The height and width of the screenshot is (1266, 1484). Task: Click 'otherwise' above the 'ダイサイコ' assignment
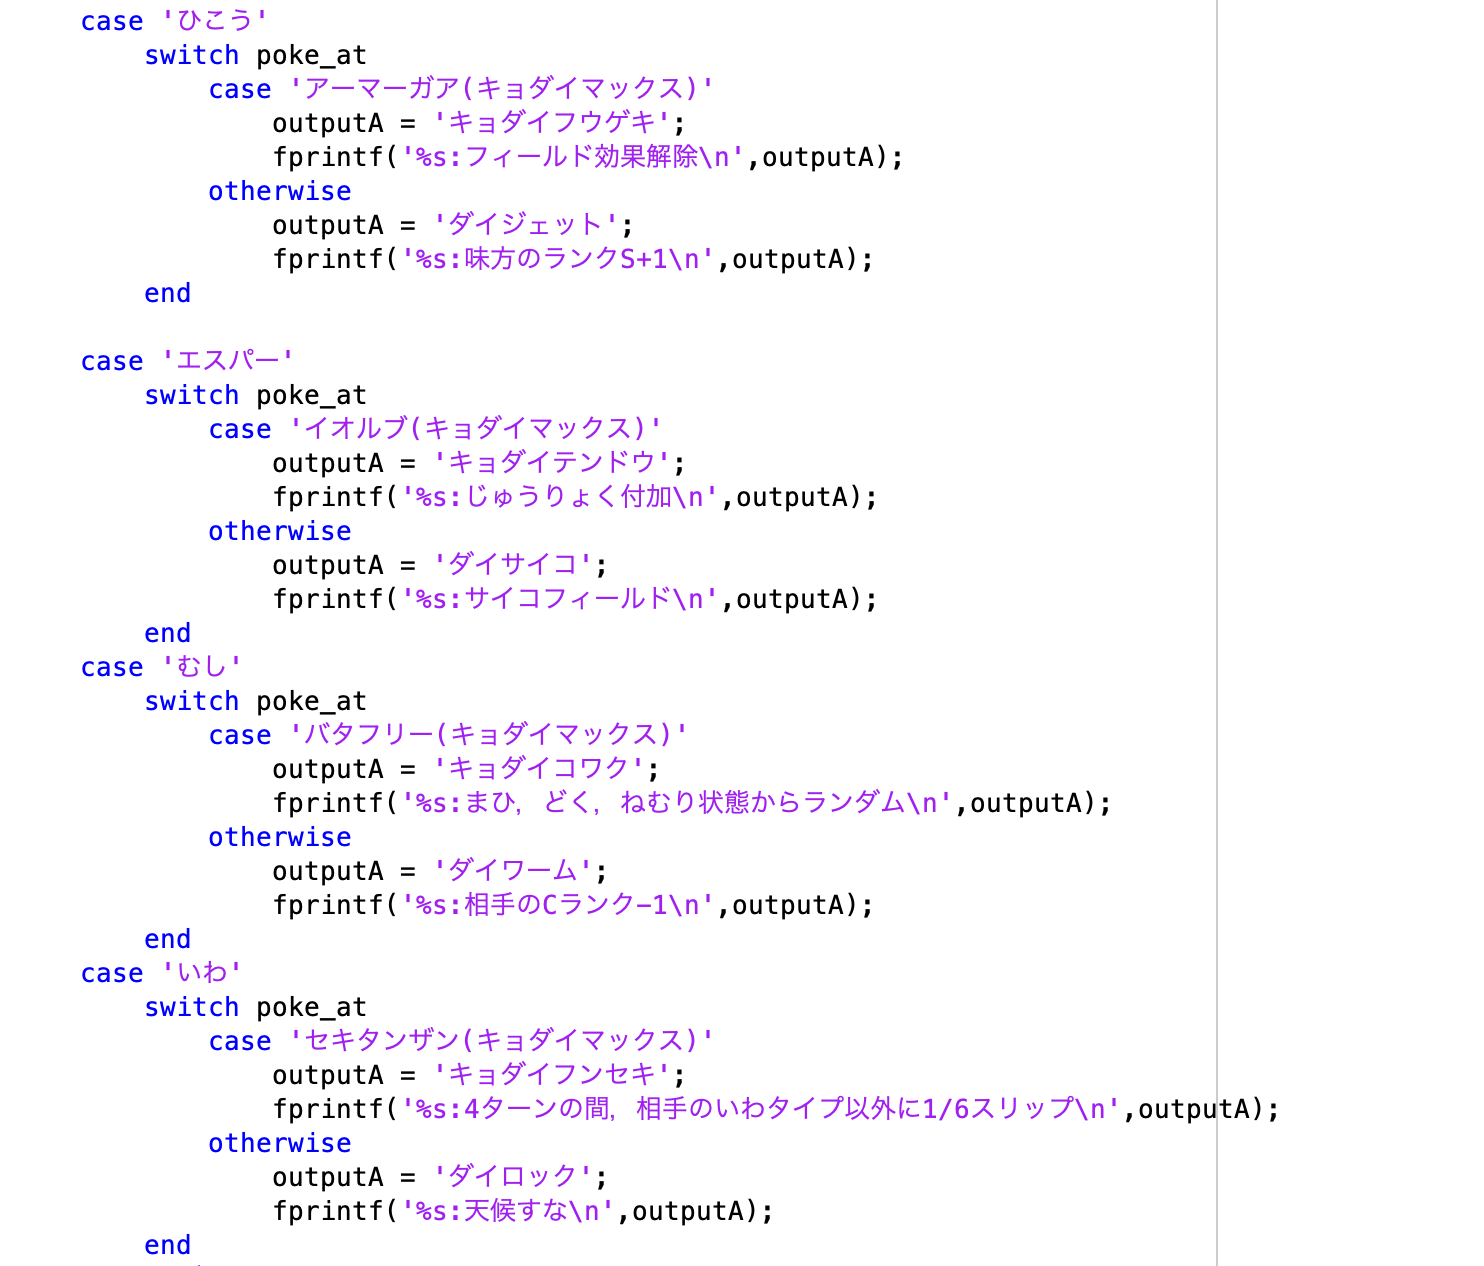(x=280, y=531)
